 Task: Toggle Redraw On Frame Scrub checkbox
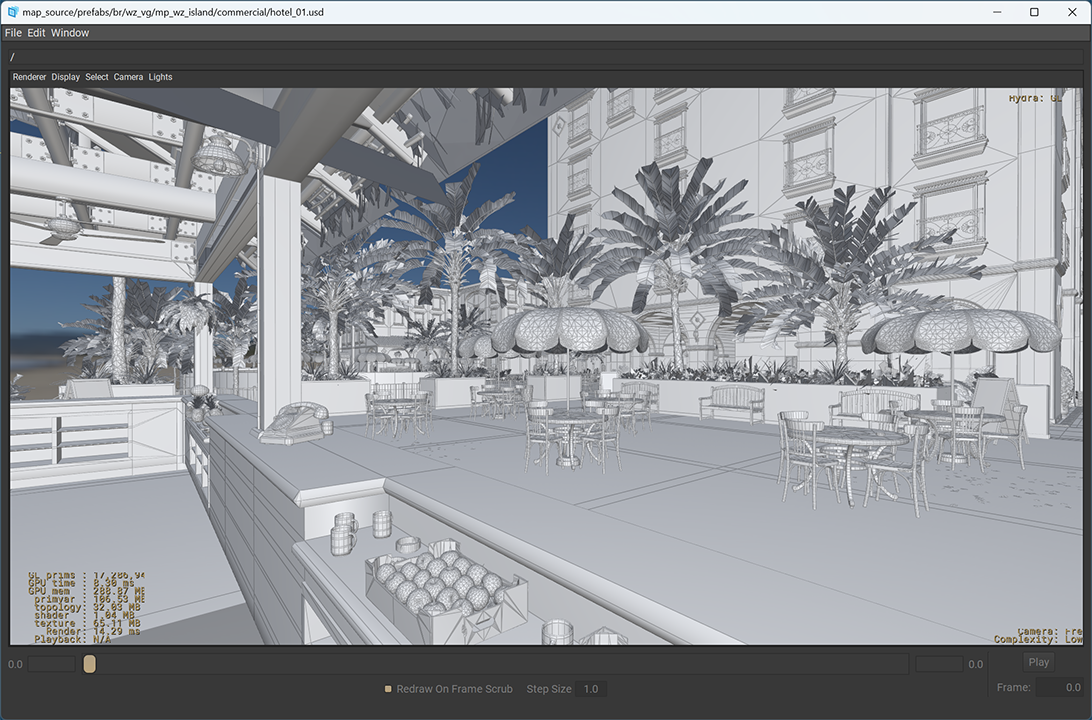pos(388,689)
